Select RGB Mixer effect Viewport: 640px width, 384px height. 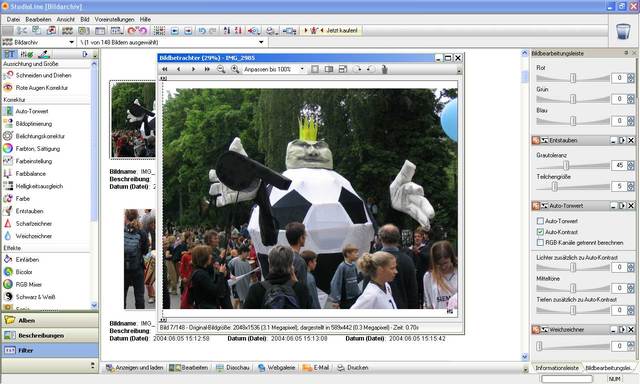coord(23,284)
